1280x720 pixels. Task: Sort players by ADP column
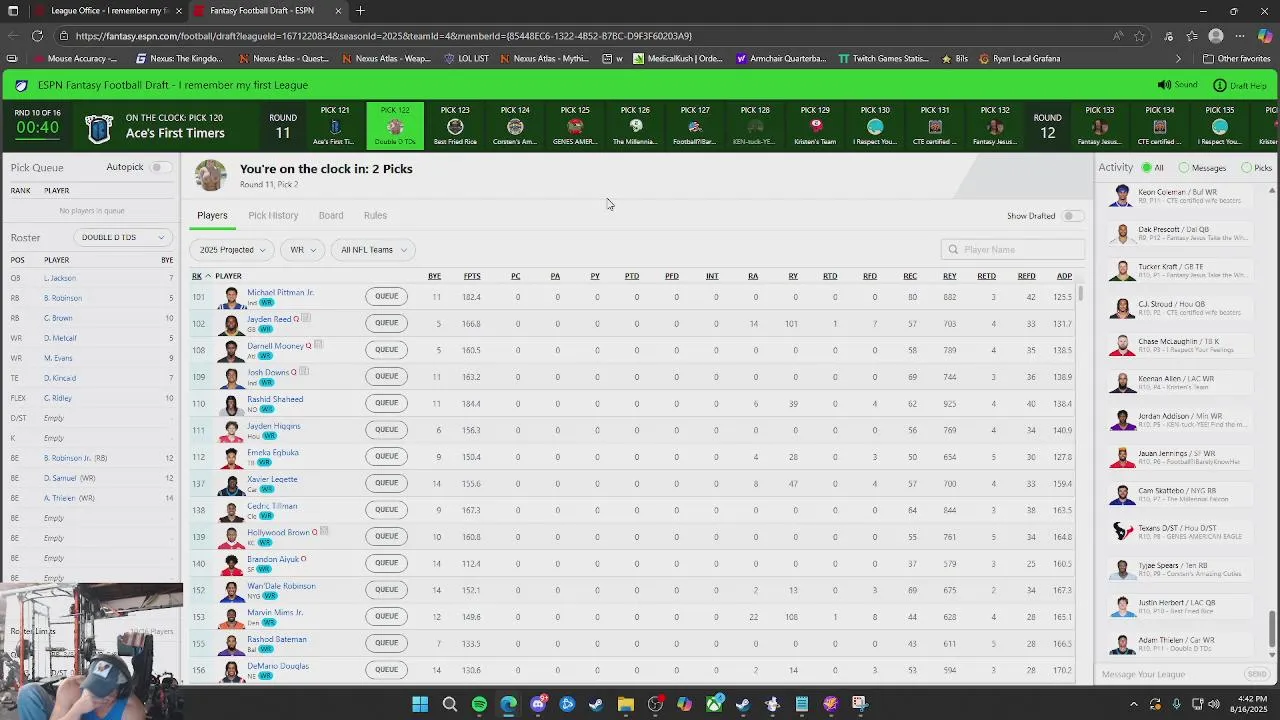[x=1064, y=276]
